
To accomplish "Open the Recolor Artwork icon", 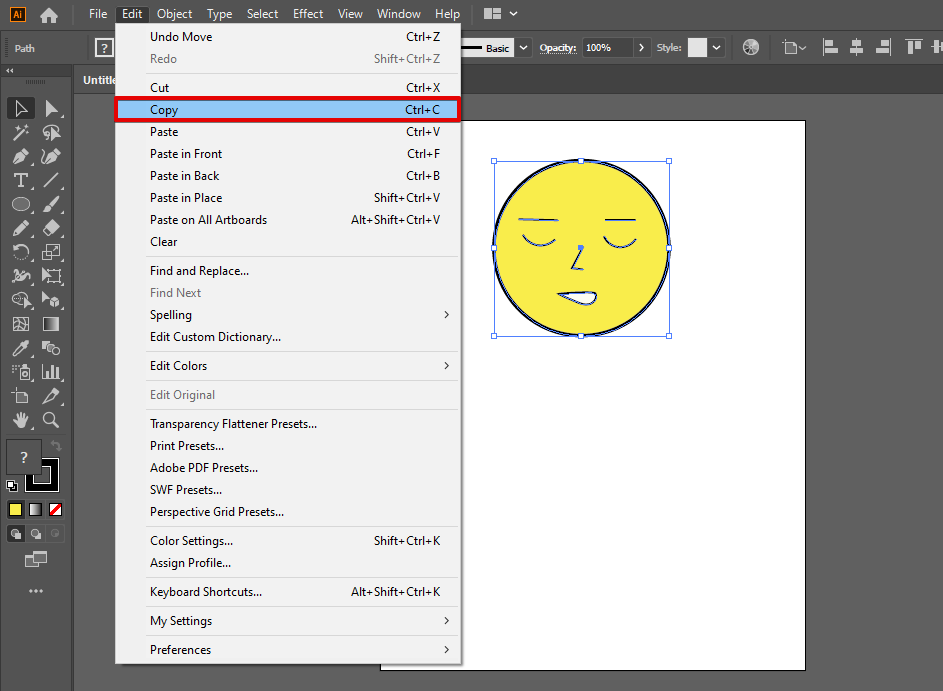I will pyautogui.click(x=751, y=47).
